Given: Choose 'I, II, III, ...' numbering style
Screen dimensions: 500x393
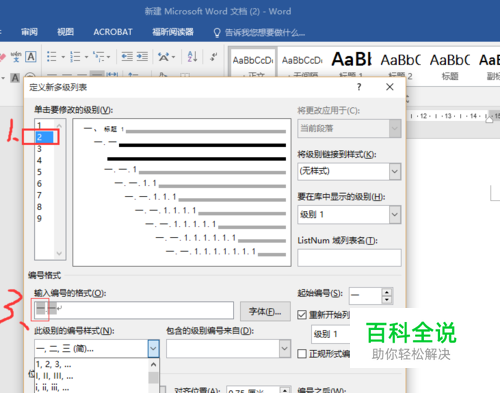Looking at the screenshot, I should 91,376.
